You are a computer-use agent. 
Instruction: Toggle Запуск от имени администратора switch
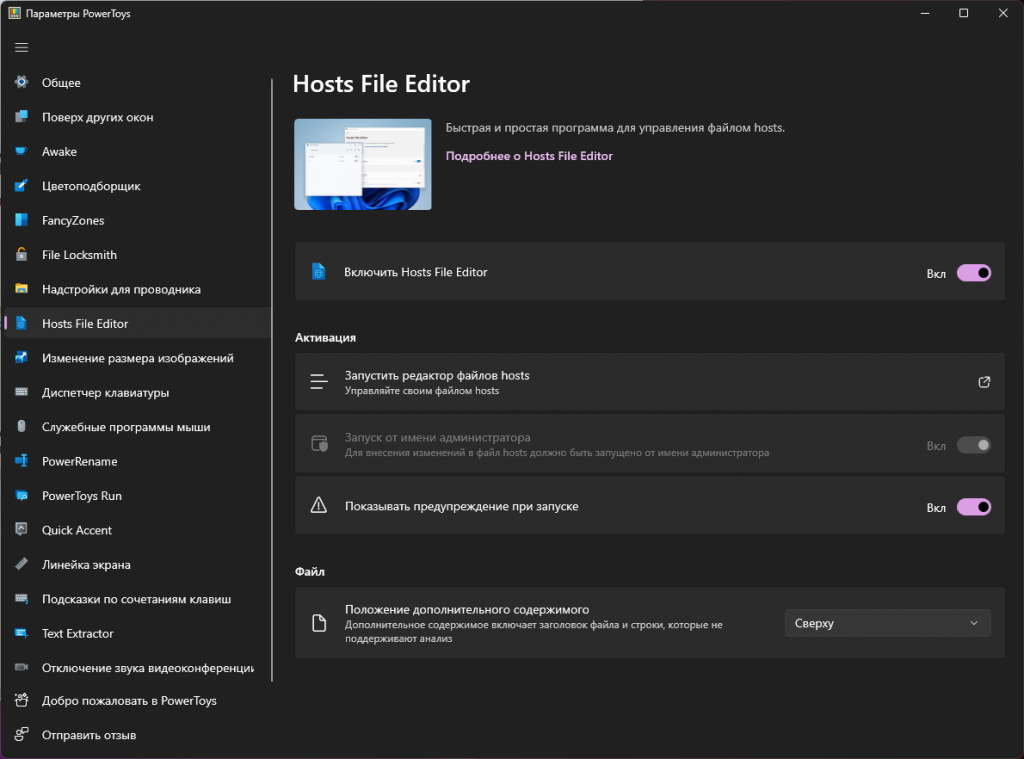(x=973, y=445)
